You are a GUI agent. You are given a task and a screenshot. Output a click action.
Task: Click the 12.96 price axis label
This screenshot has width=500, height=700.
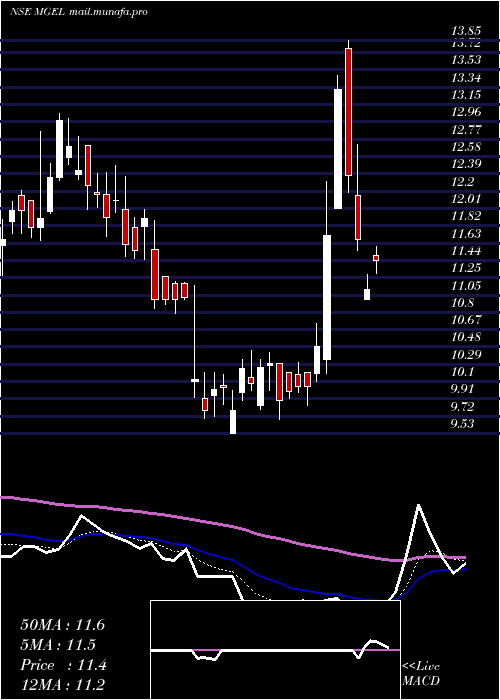click(x=466, y=112)
